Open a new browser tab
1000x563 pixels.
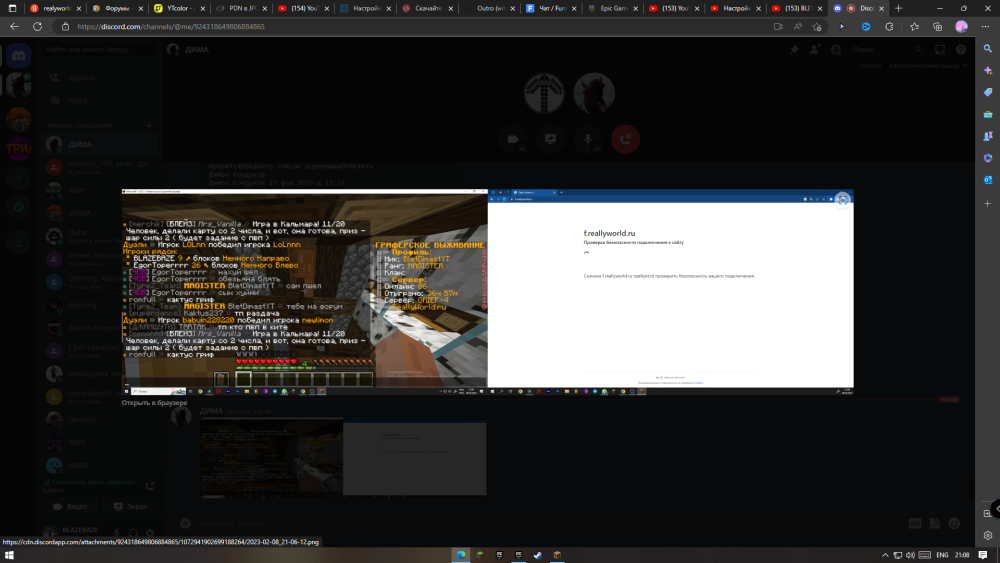point(899,8)
